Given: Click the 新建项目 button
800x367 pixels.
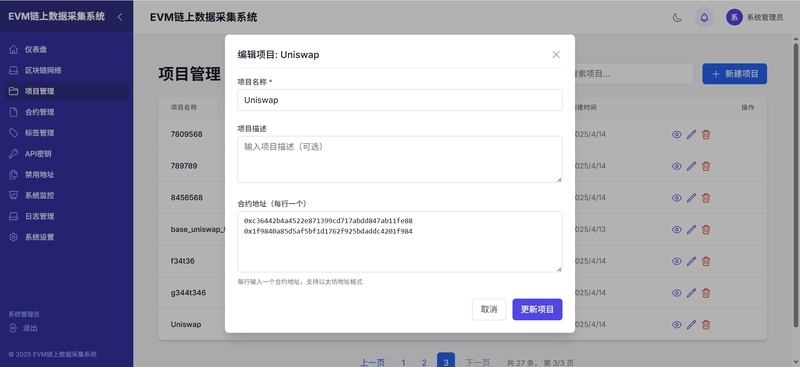Looking at the screenshot, I should [x=734, y=74].
